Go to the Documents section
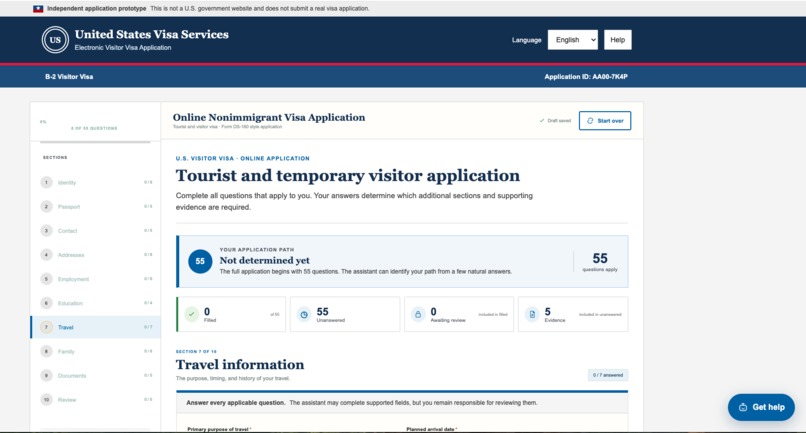 pos(96,376)
